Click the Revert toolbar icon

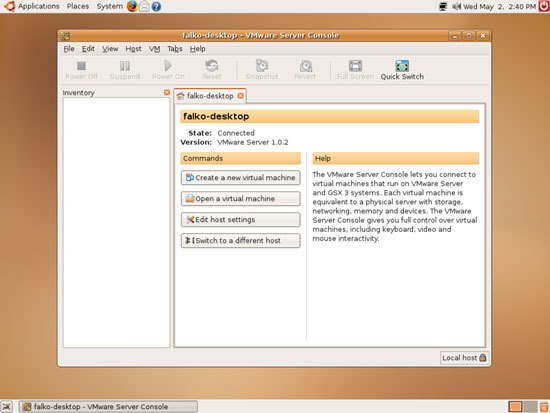click(306, 66)
